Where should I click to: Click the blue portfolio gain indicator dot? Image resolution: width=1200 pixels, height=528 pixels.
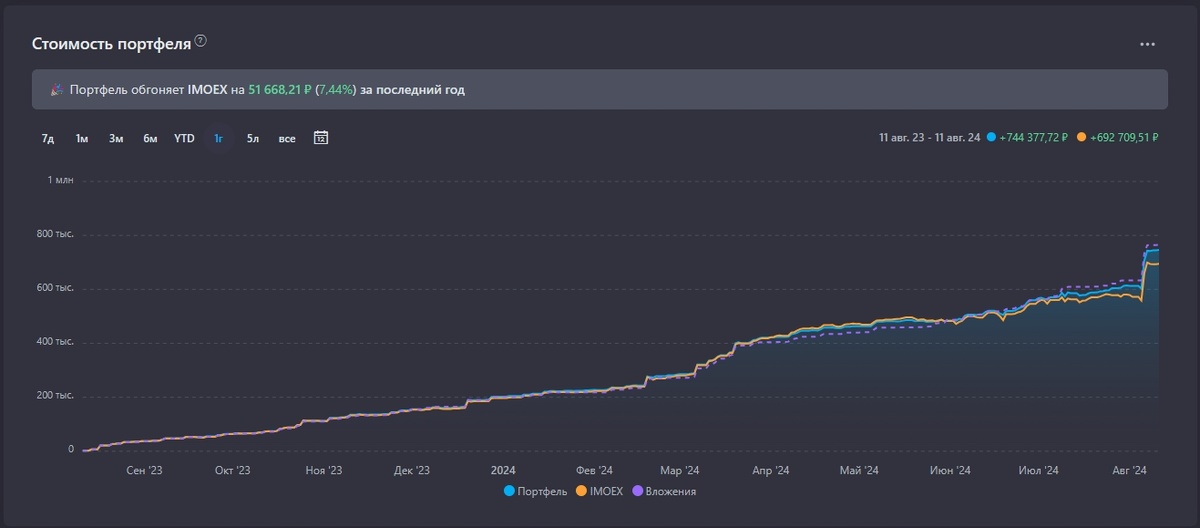coord(991,138)
